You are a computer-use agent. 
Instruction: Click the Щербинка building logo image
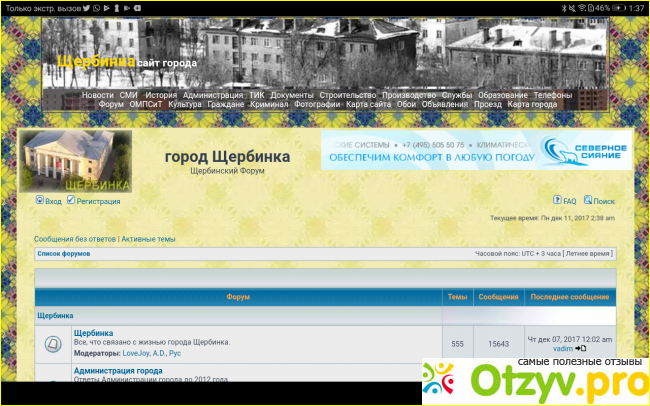click(76, 160)
